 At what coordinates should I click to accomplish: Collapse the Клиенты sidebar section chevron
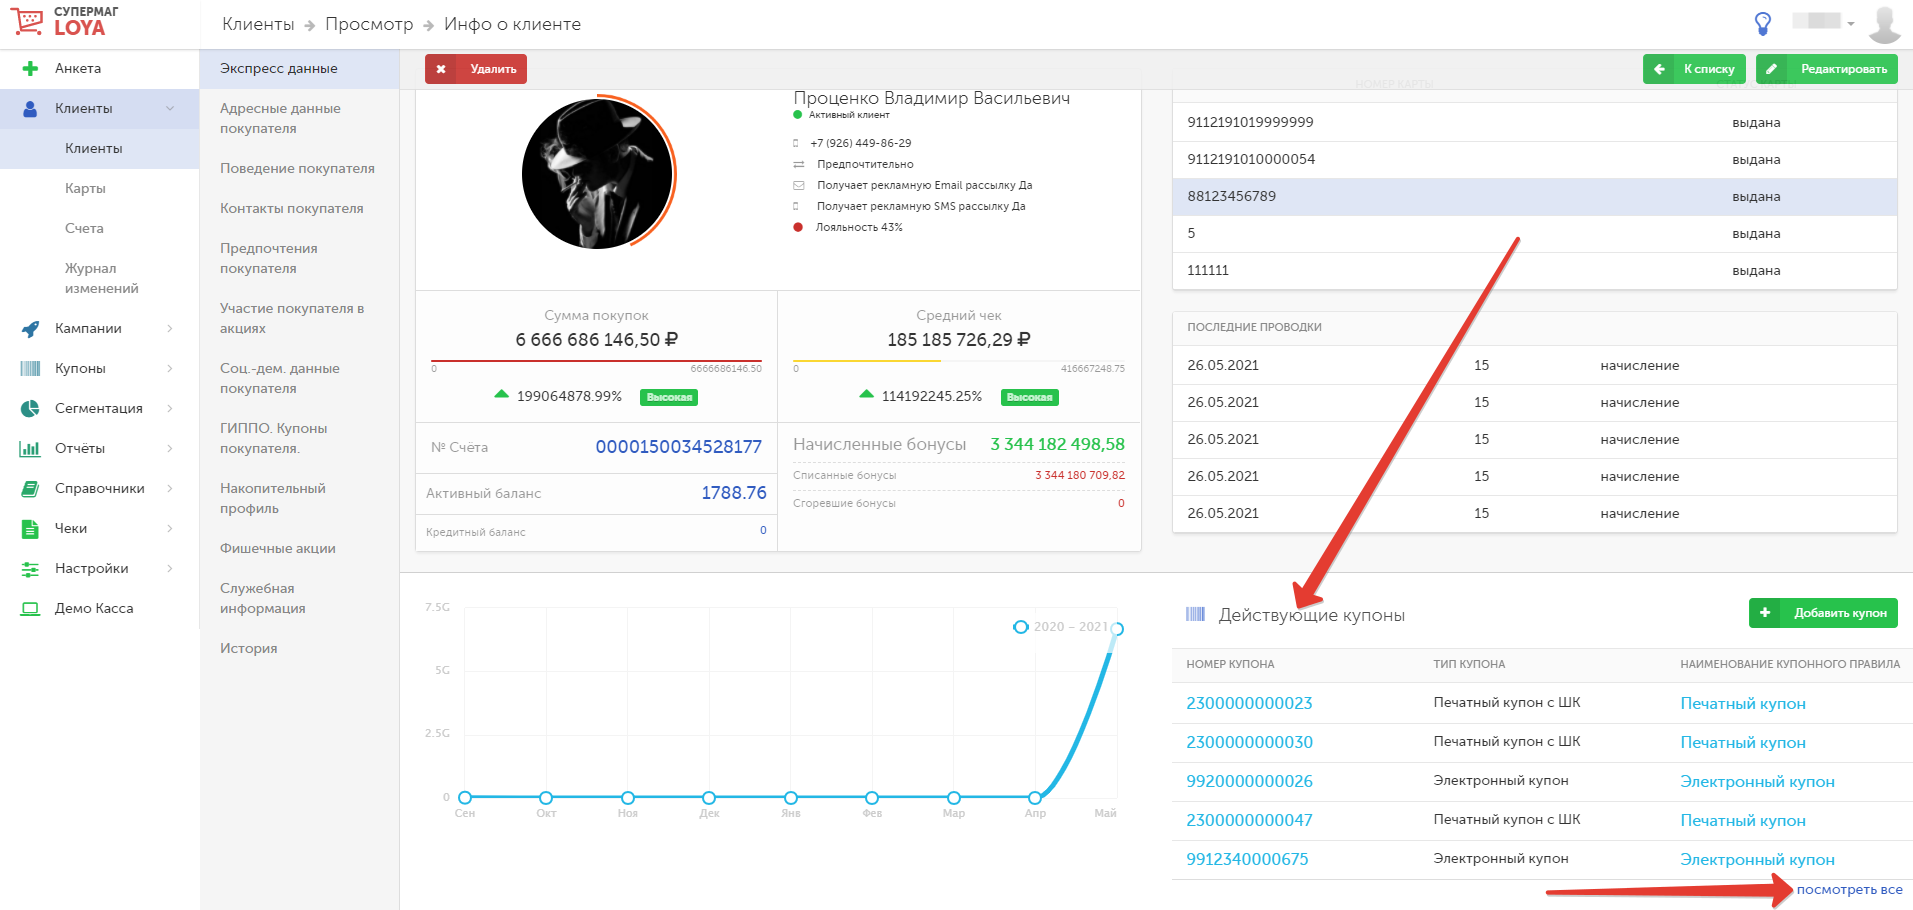pos(170,109)
